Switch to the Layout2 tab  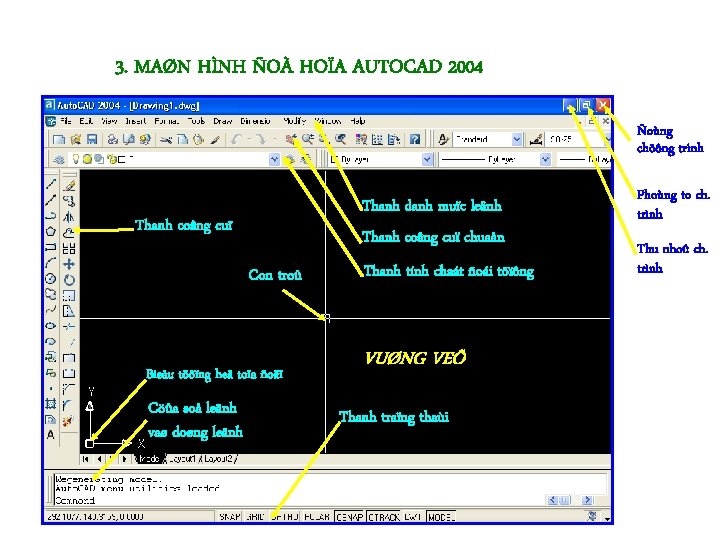(219, 458)
